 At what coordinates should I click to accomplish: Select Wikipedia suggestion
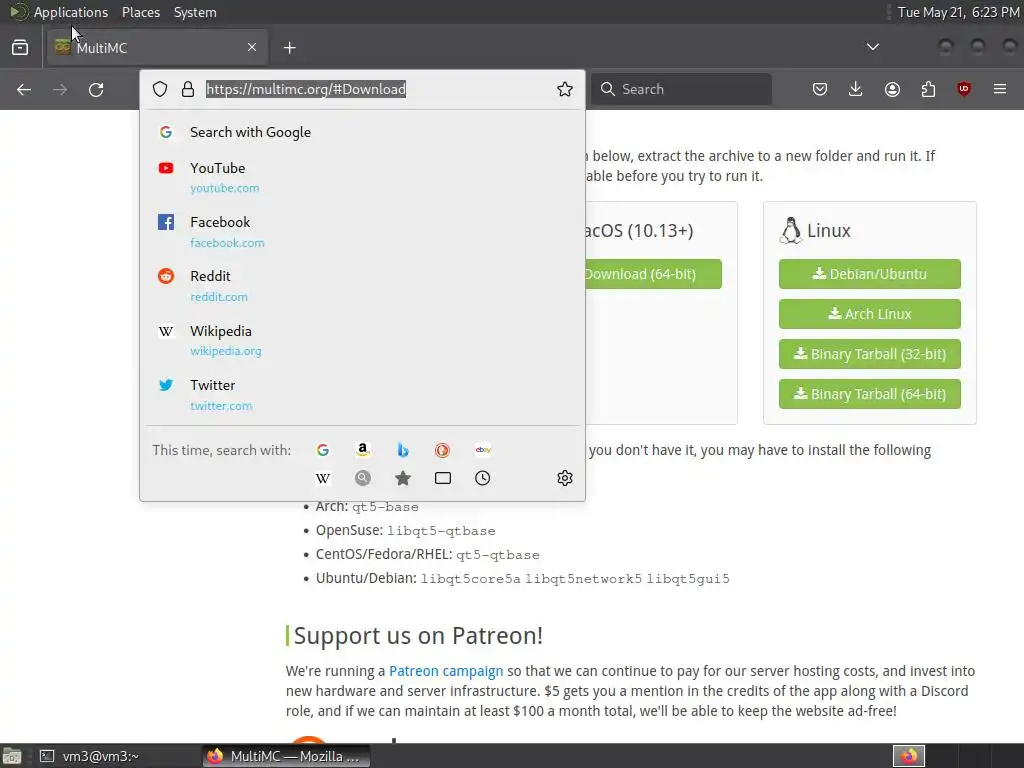362,340
